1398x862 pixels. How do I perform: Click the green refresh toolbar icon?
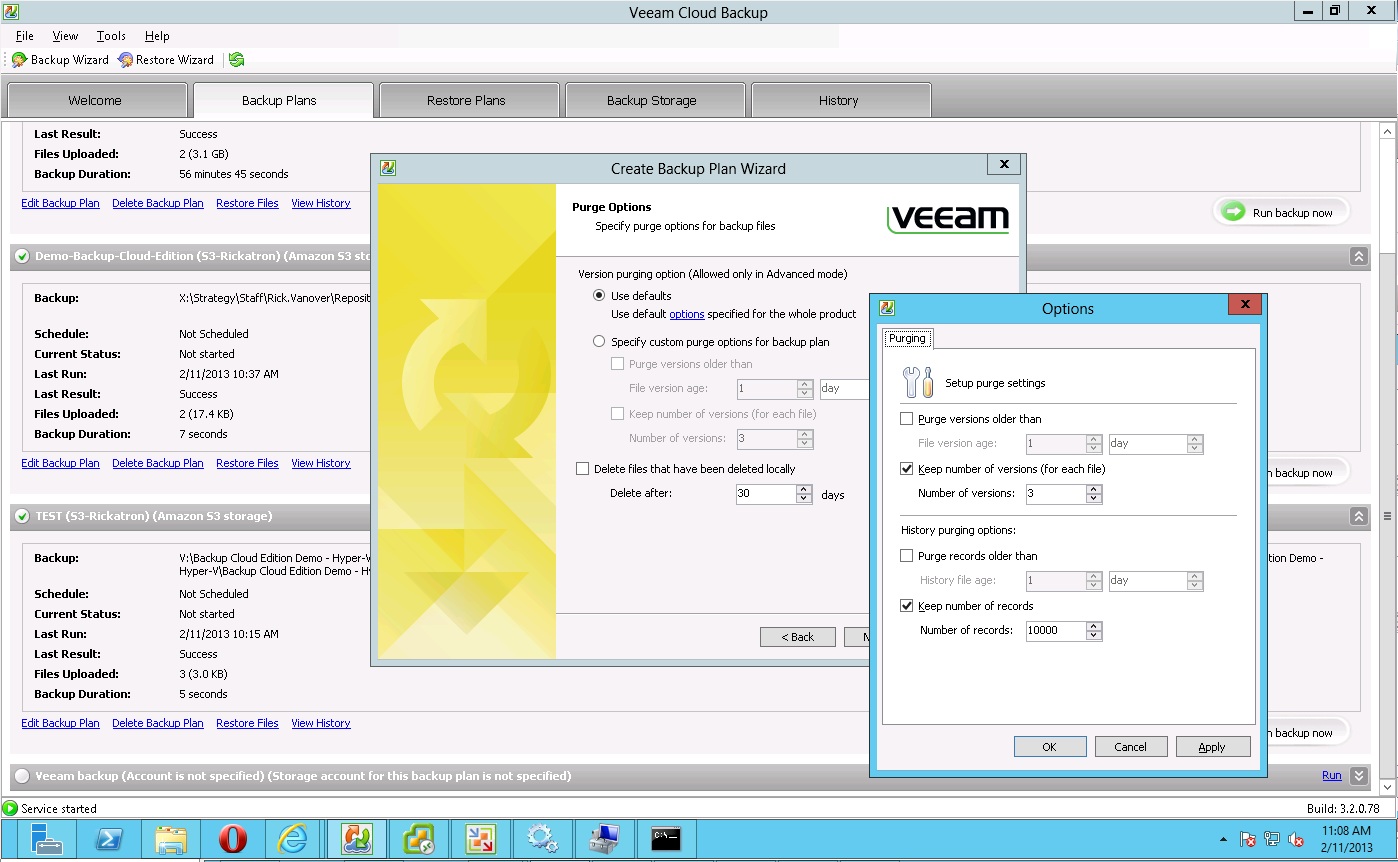pyautogui.click(x=236, y=60)
